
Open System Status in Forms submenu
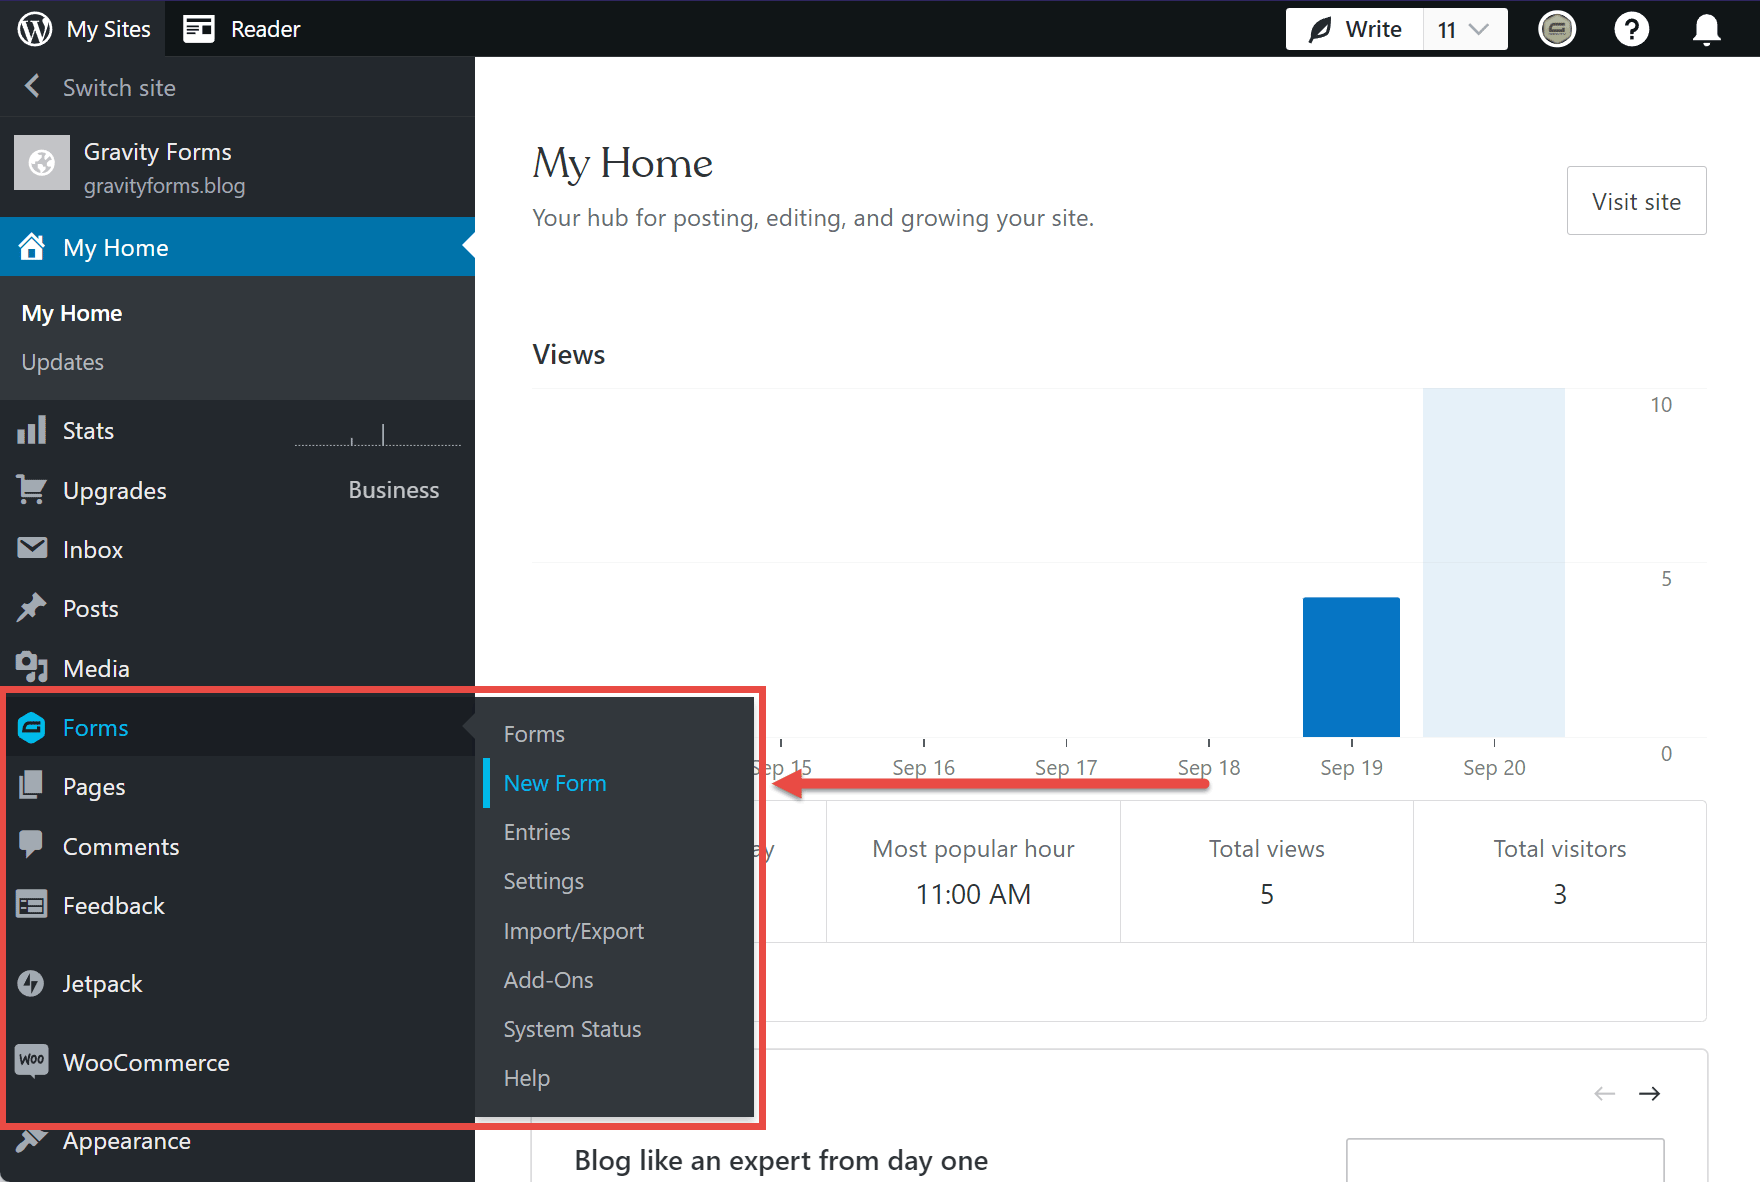[x=573, y=1029]
